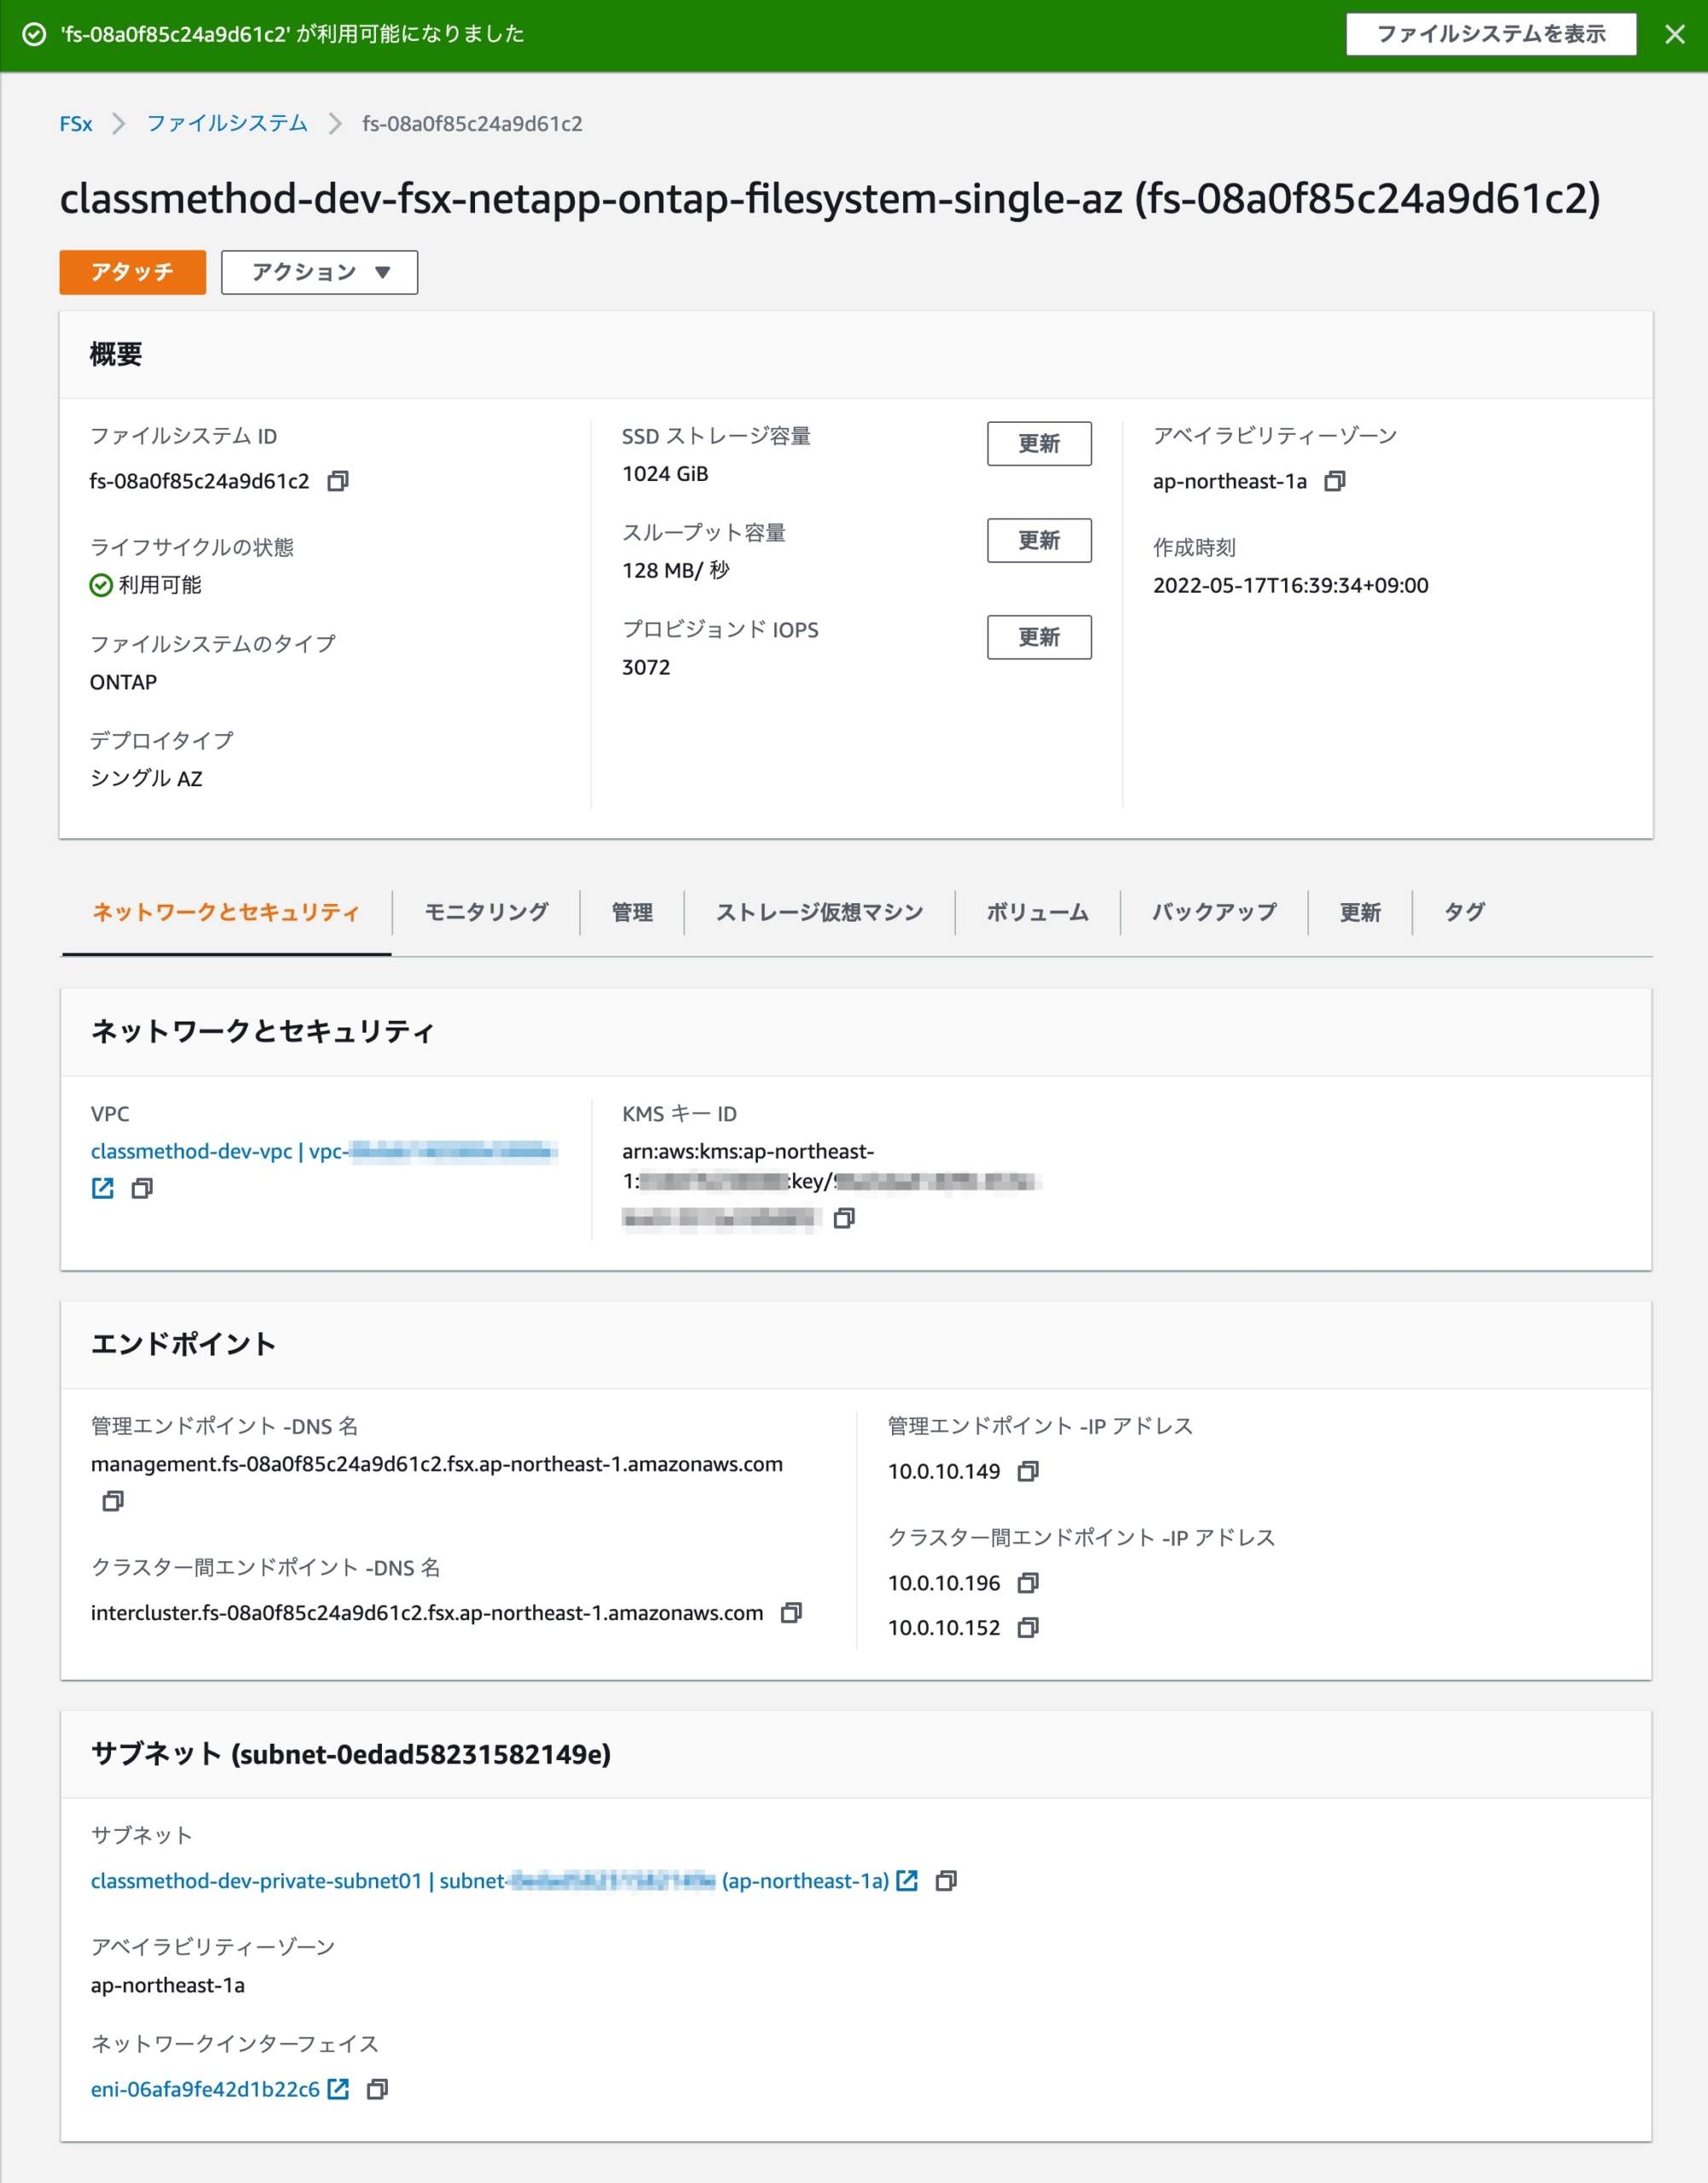
Task: Open the ボリューム tab
Action: coord(1037,912)
